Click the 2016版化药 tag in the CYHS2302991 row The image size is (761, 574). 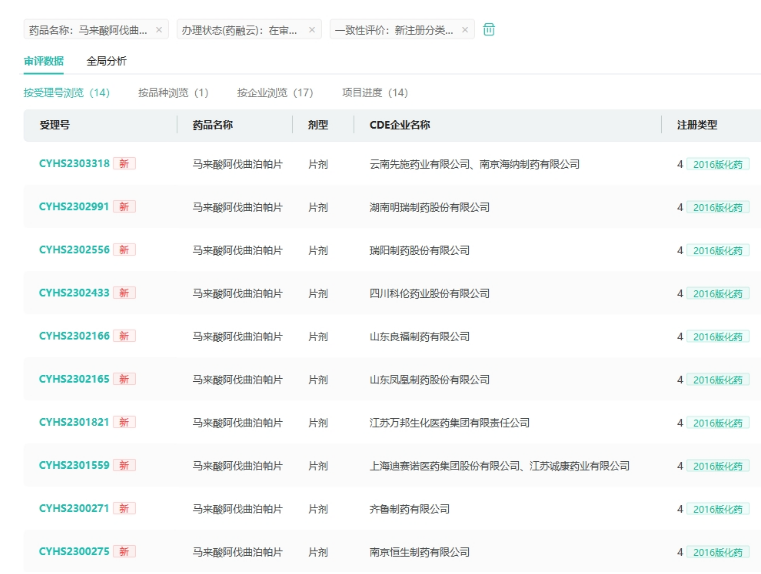click(718, 208)
